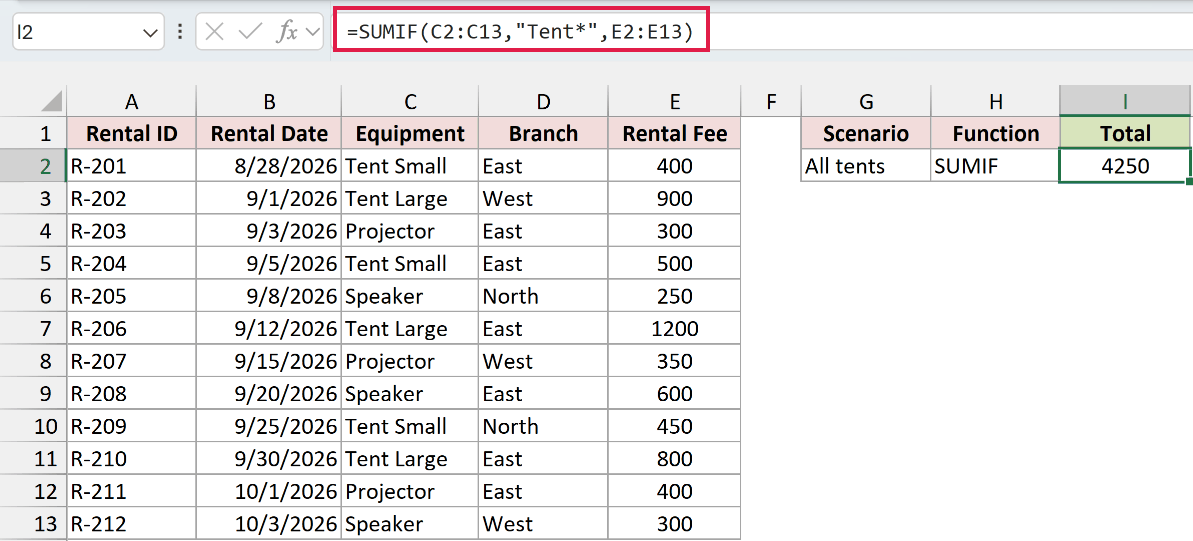Click Tent Small in row 2

[410, 166]
